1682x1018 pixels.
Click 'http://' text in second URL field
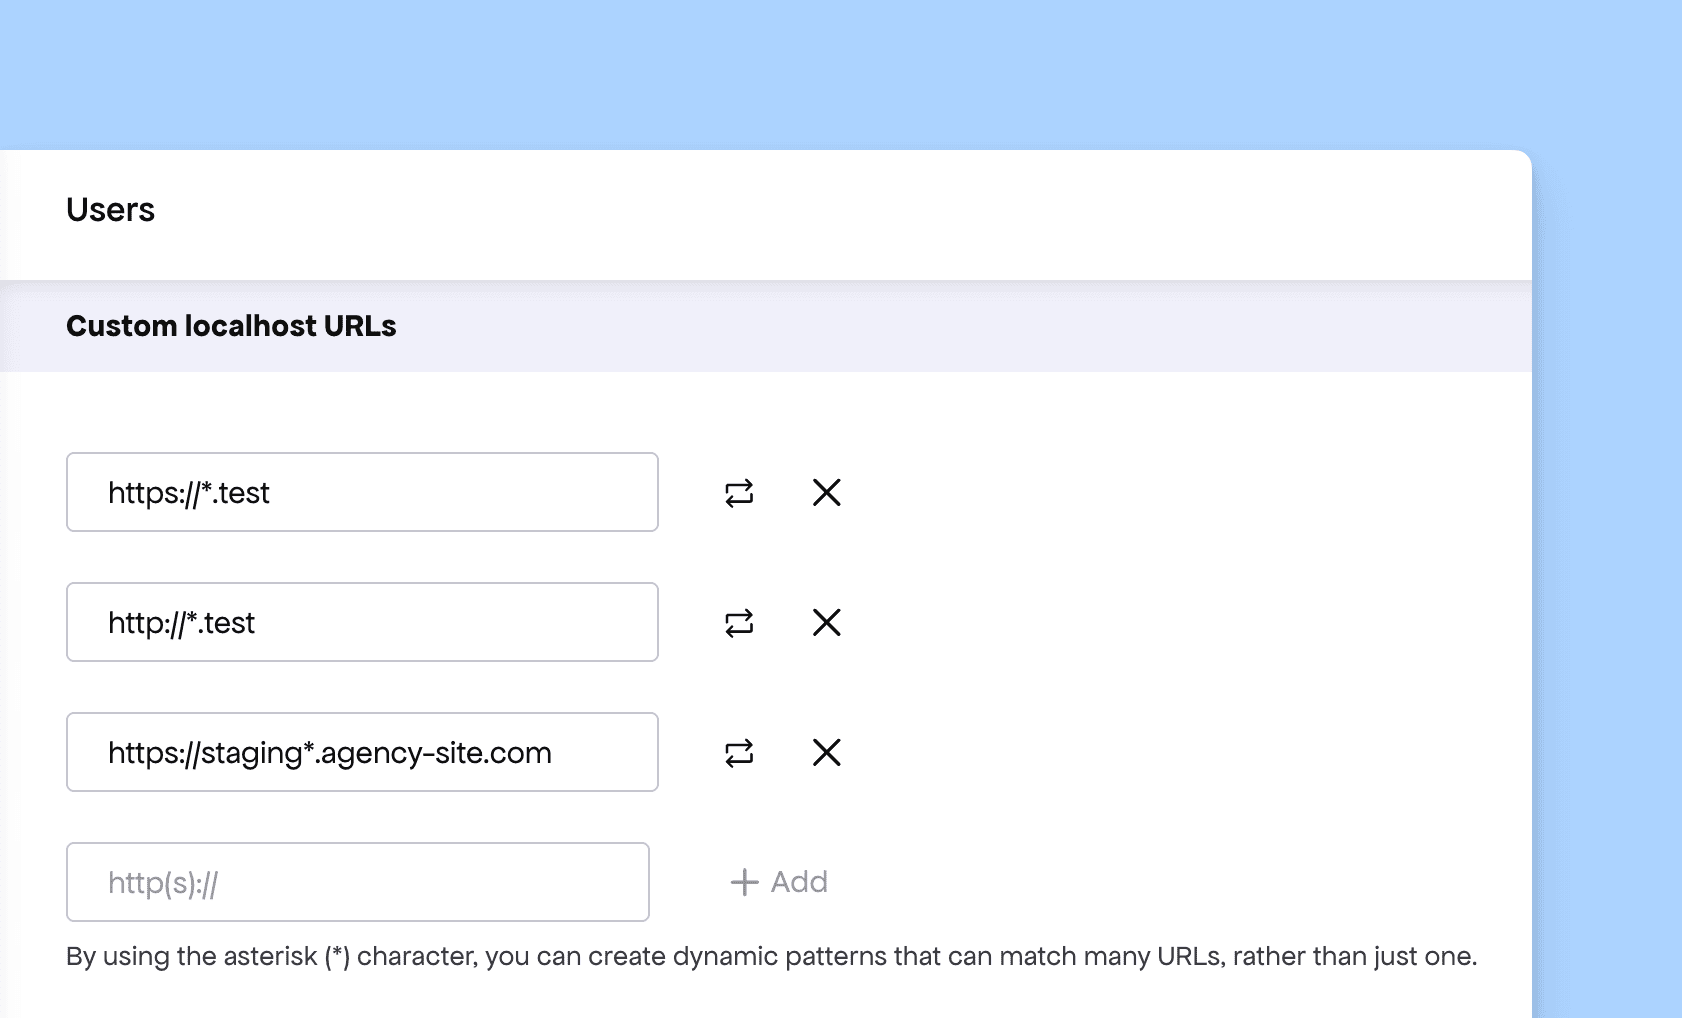click(x=147, y=623)
